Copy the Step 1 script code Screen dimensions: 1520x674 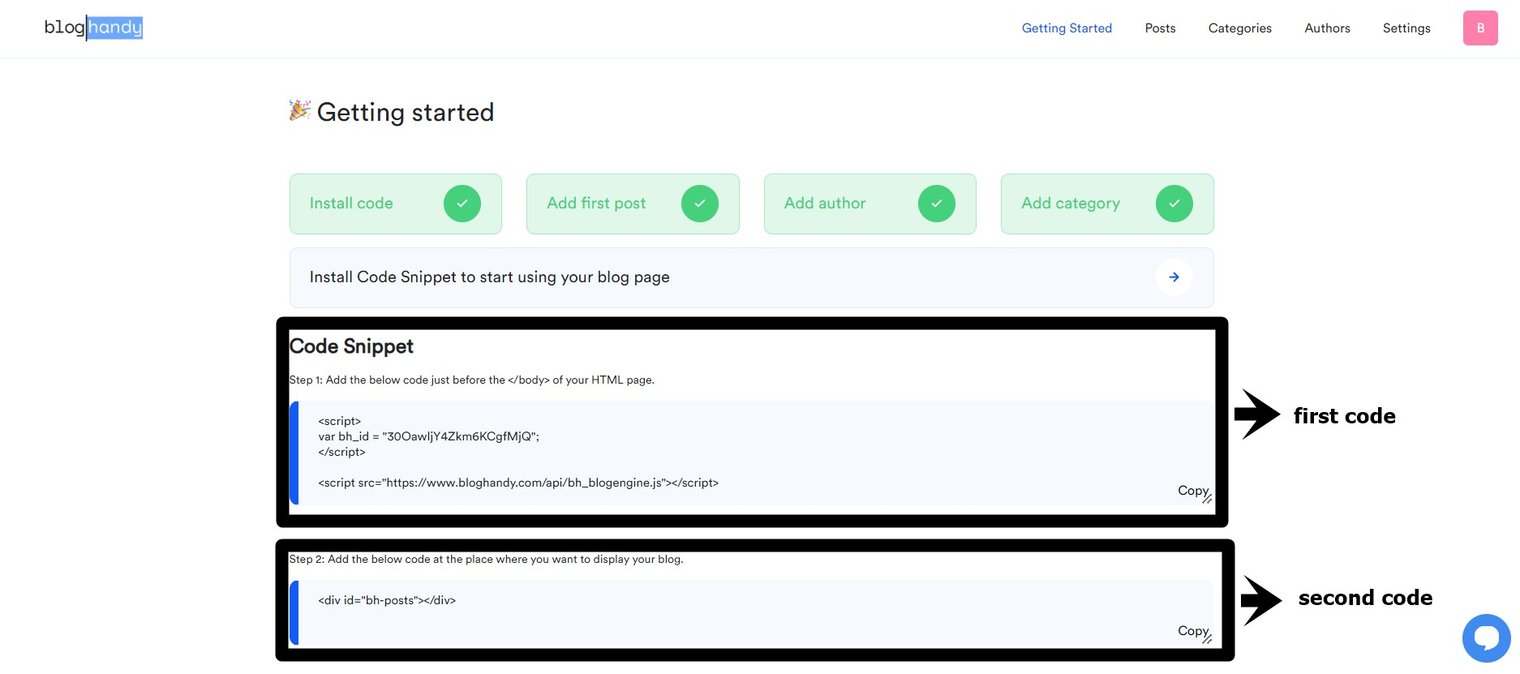[1192, 490]
